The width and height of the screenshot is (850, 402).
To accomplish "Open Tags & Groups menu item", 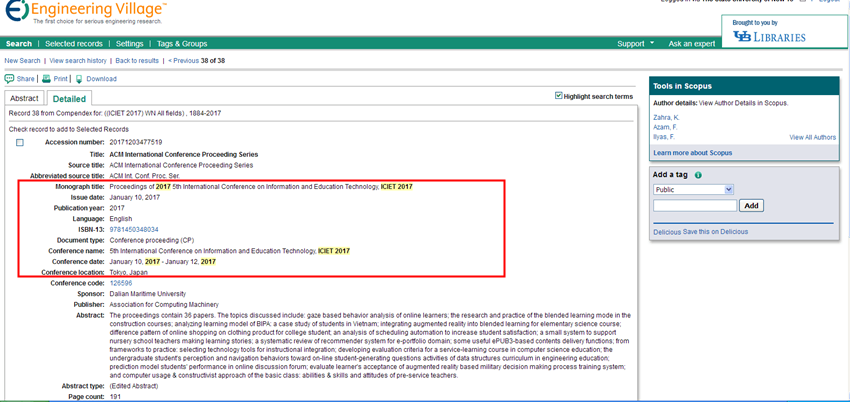I will (182, 44).
